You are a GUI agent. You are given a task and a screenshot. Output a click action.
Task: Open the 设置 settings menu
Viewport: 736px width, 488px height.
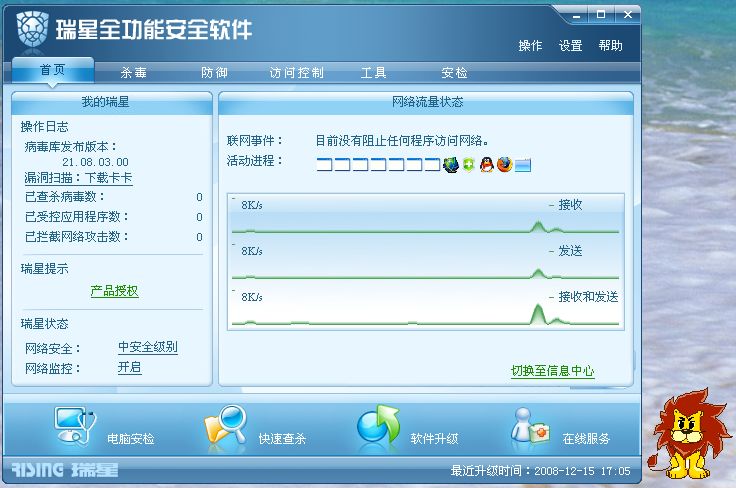pos(570,46)
